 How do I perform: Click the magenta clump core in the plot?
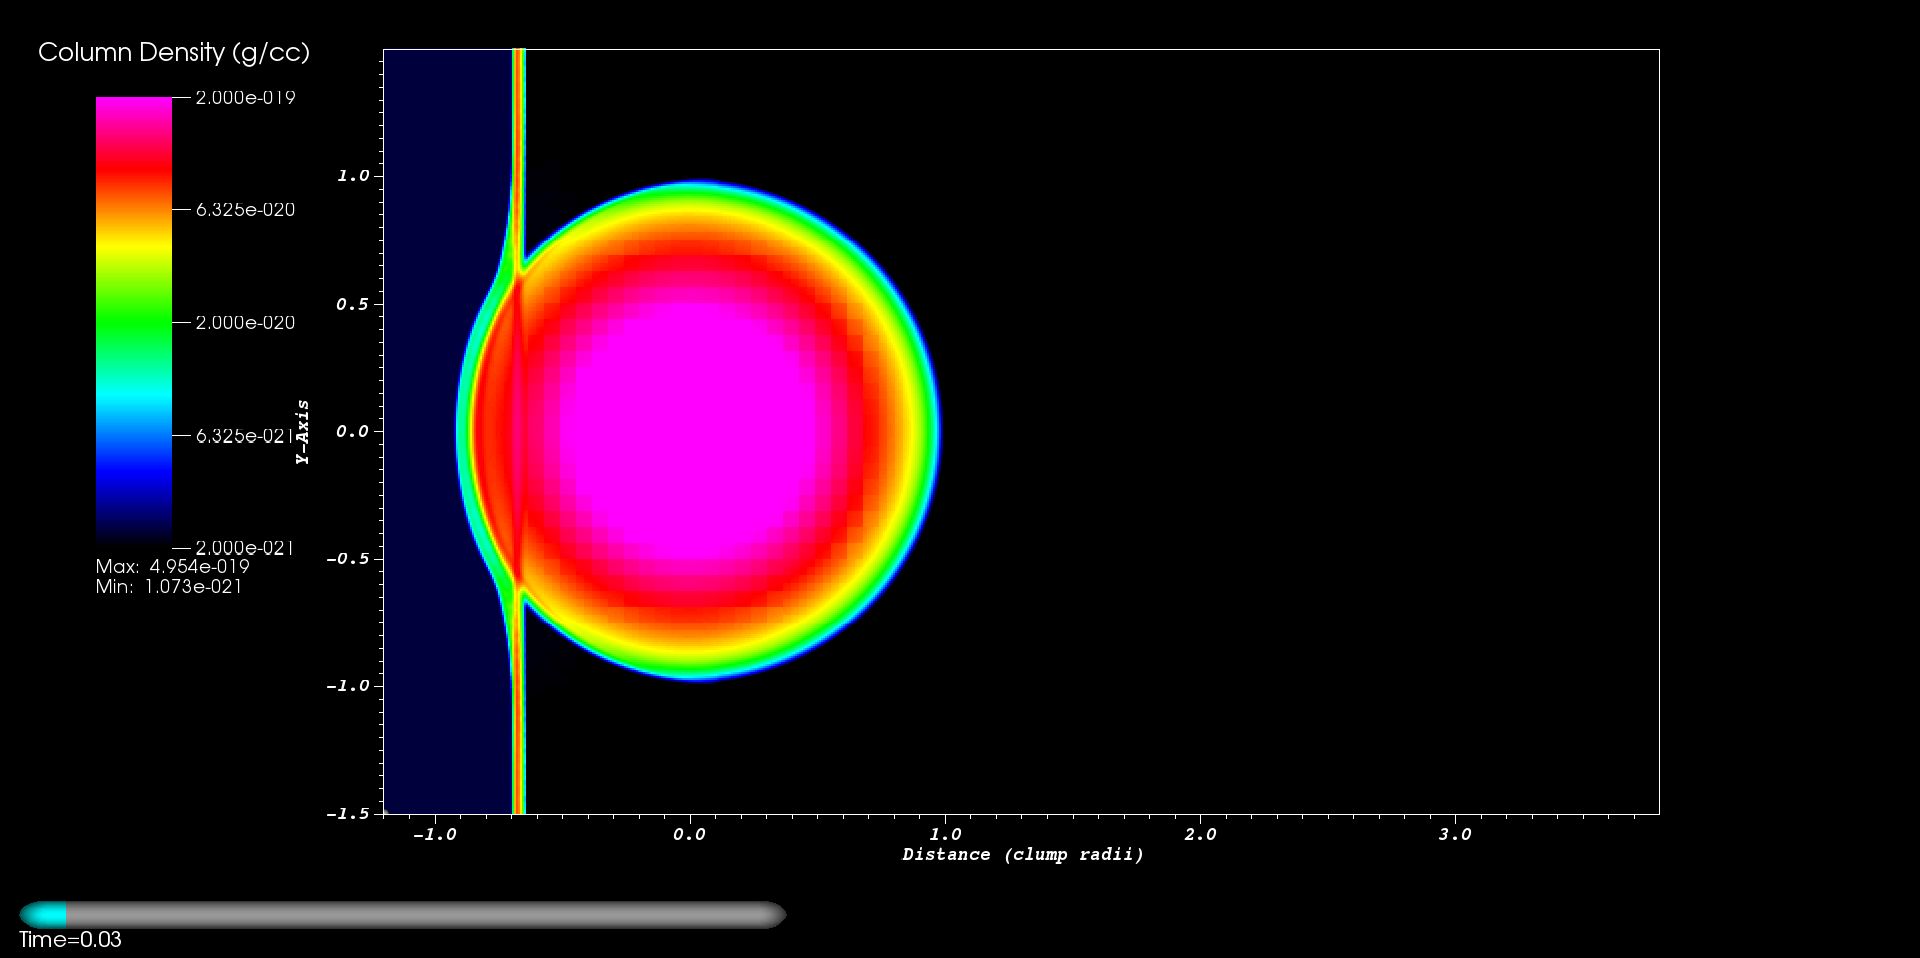point(690,430)
